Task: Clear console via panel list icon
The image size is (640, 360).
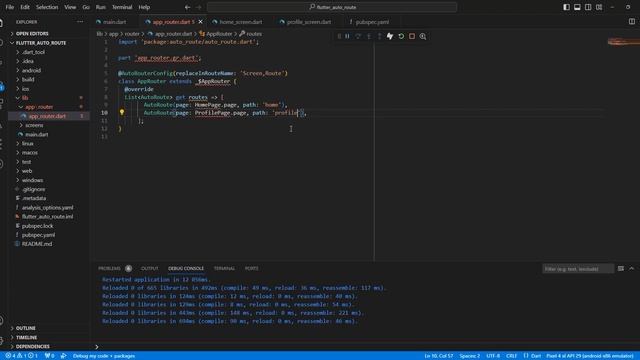Action: [x=621, y=269]
